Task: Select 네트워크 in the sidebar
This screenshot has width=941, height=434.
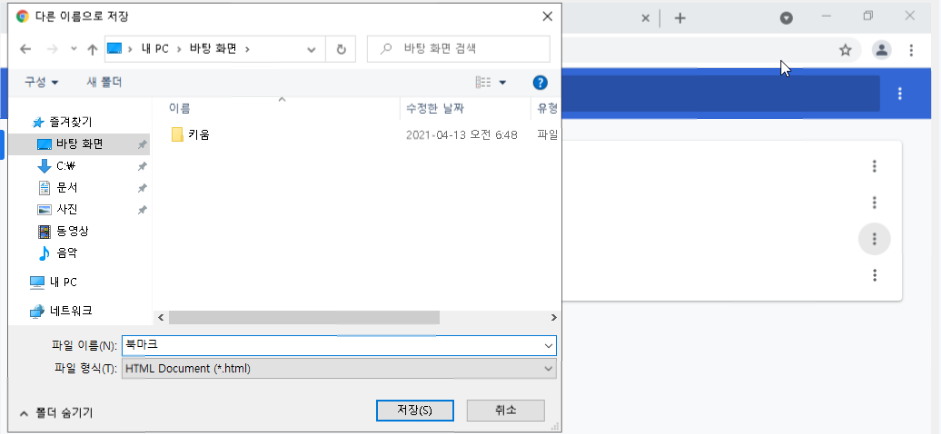Action: pos(71,311)
